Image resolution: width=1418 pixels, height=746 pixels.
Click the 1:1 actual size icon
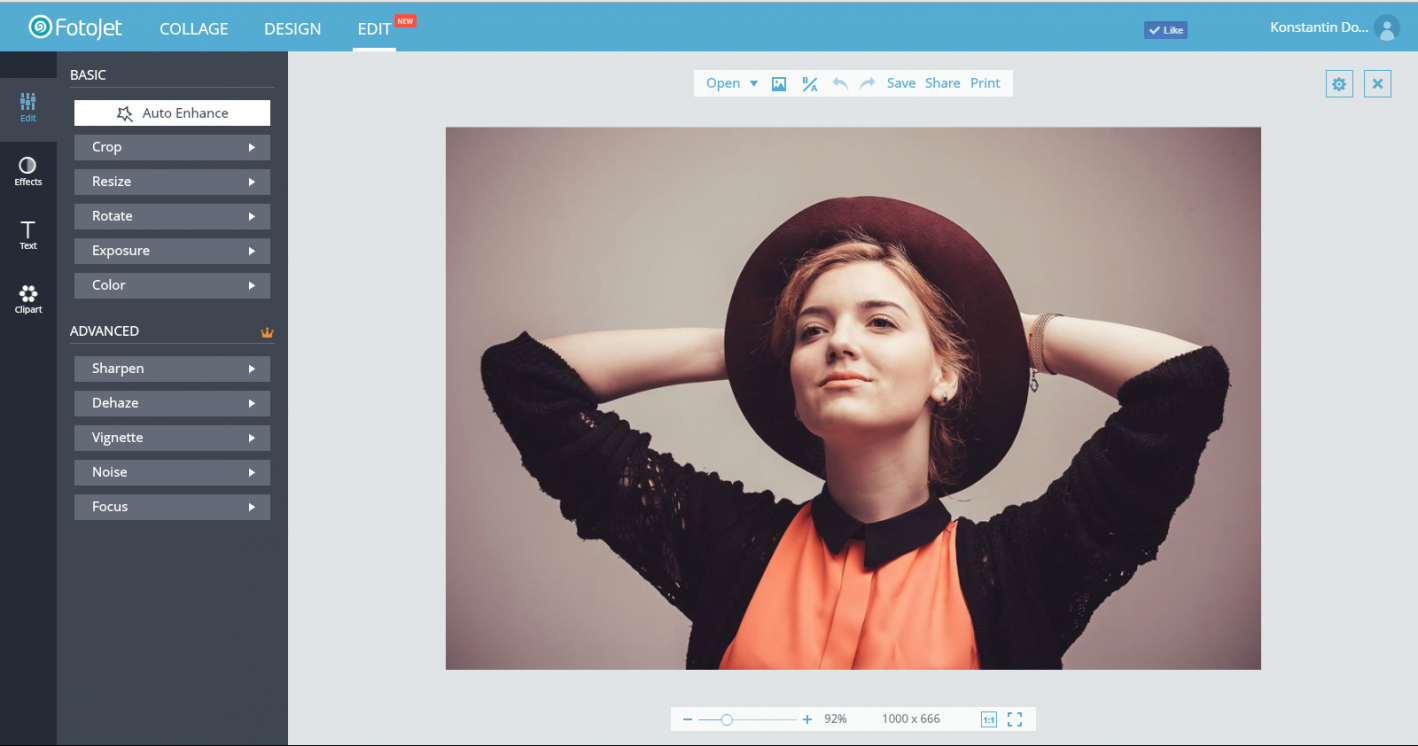[x=988, y=719]
